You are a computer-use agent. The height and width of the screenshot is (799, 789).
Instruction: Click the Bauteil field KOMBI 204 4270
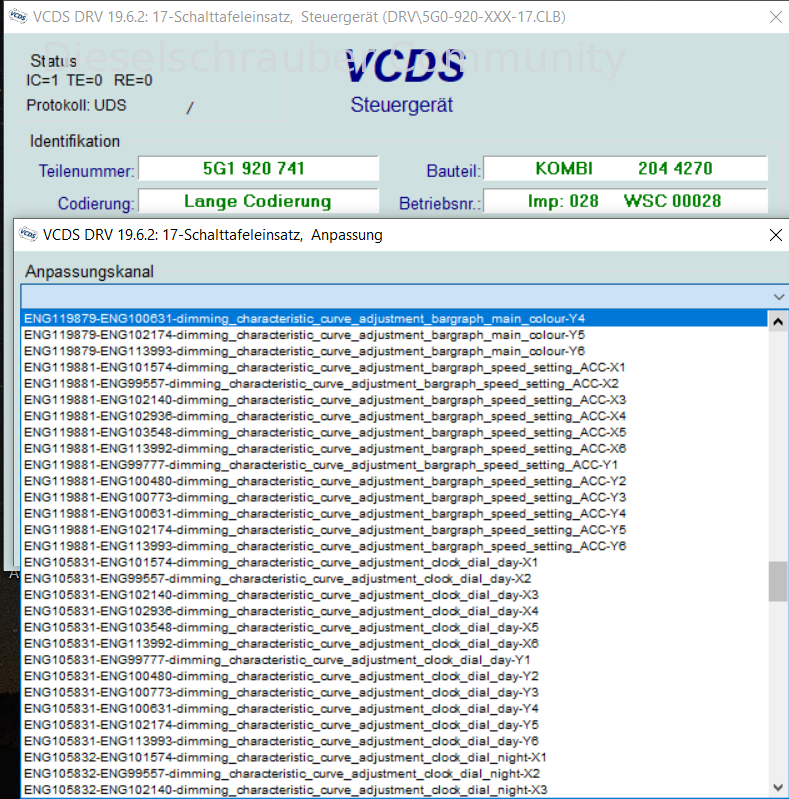point(625,169)
